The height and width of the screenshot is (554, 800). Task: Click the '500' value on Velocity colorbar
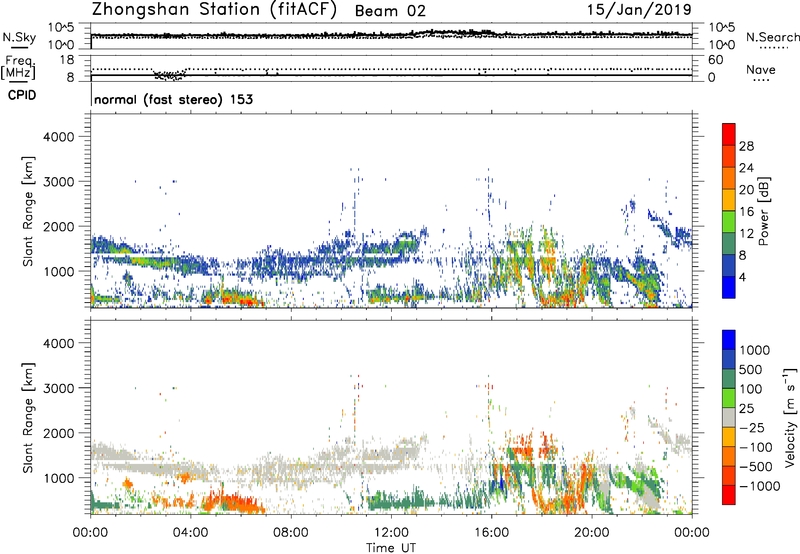tap(751, 369)
